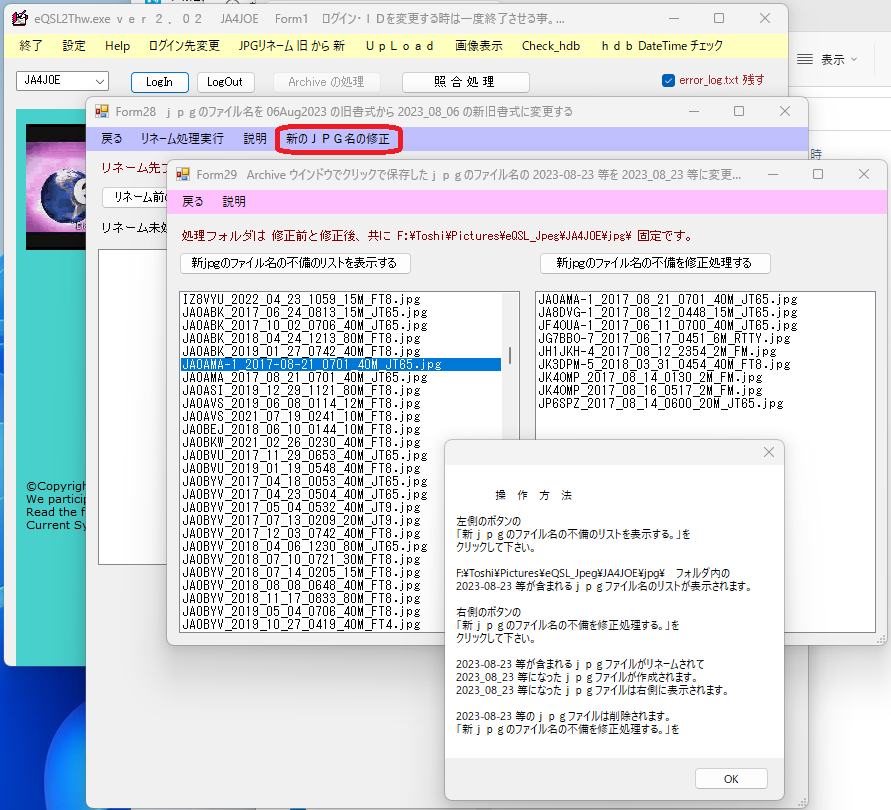Image resolution: width=891 pixels, height=810 pixels.
Task: Click OK in the 操作方法 dialog
Action: tap(731, 779)
